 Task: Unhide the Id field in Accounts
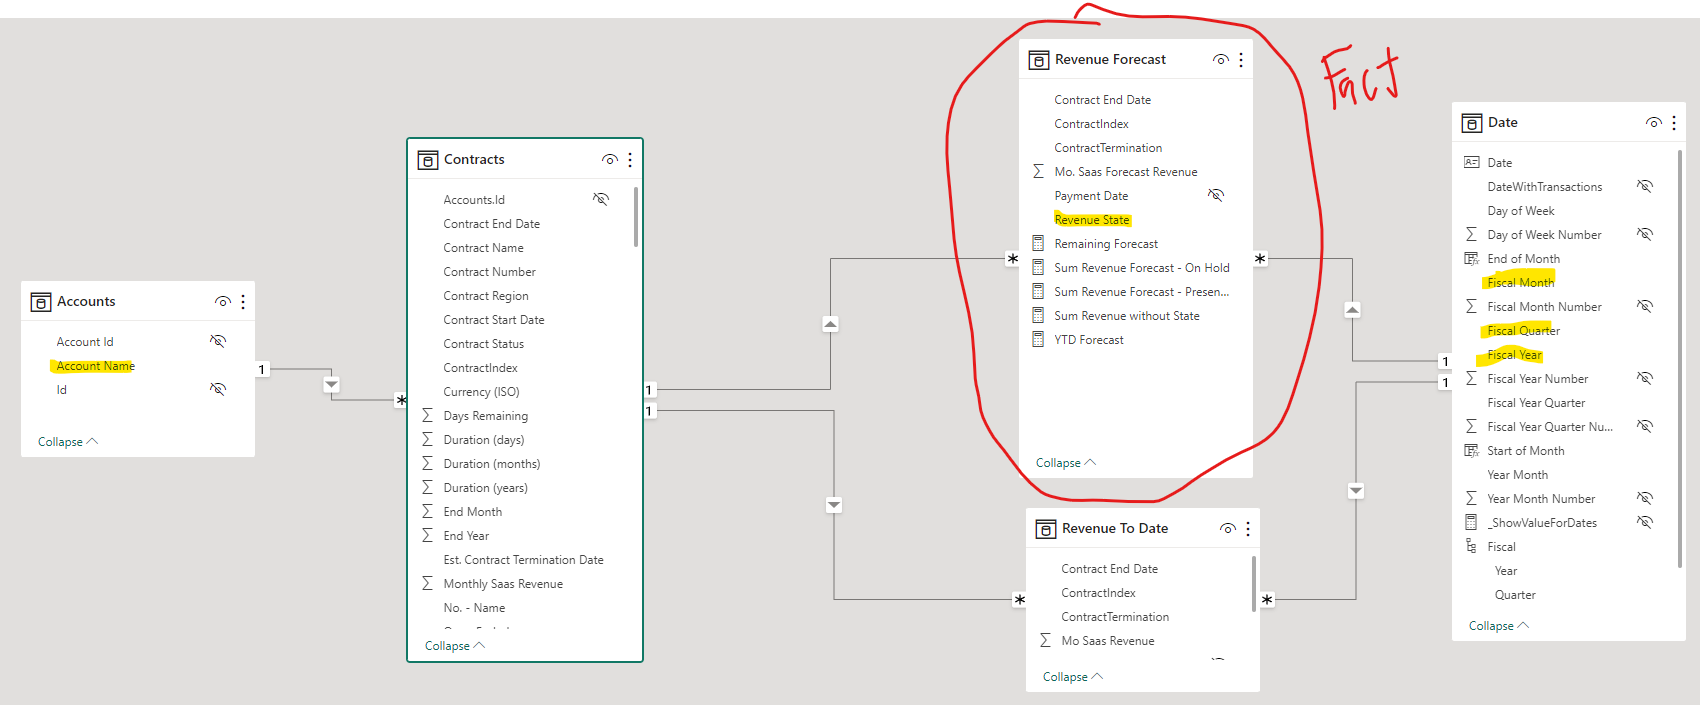click(218, 389)
